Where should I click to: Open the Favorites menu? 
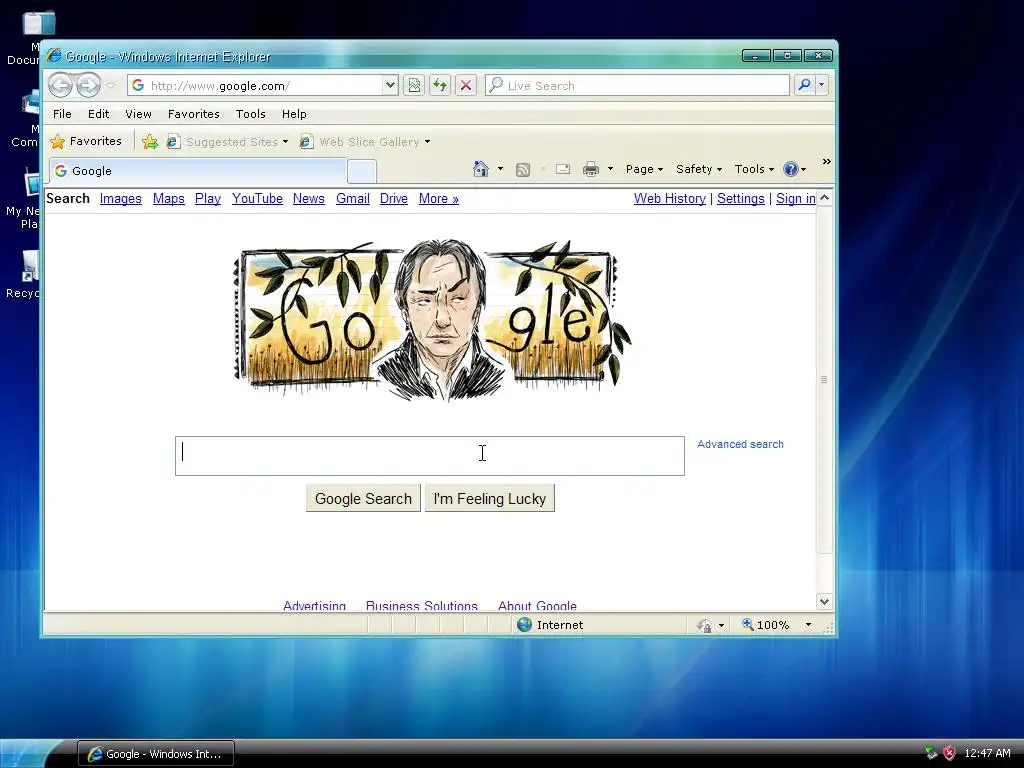[x=193, y=114]
